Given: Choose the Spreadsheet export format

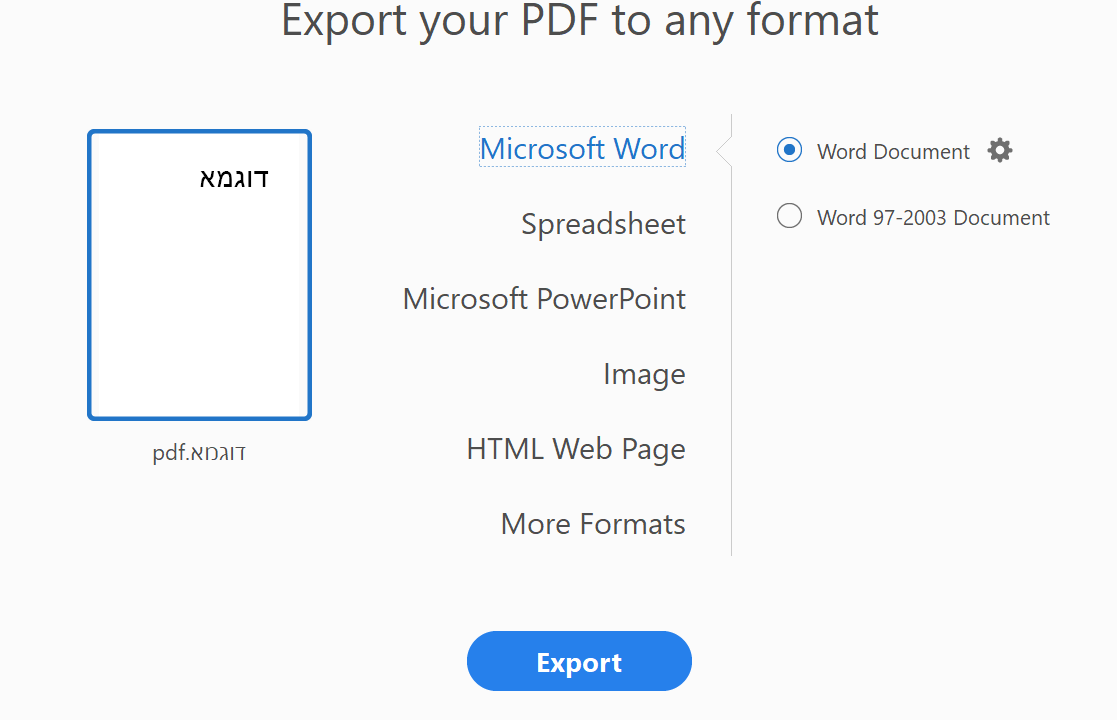Looking at the screenshot, I should (x=603, y=224).
